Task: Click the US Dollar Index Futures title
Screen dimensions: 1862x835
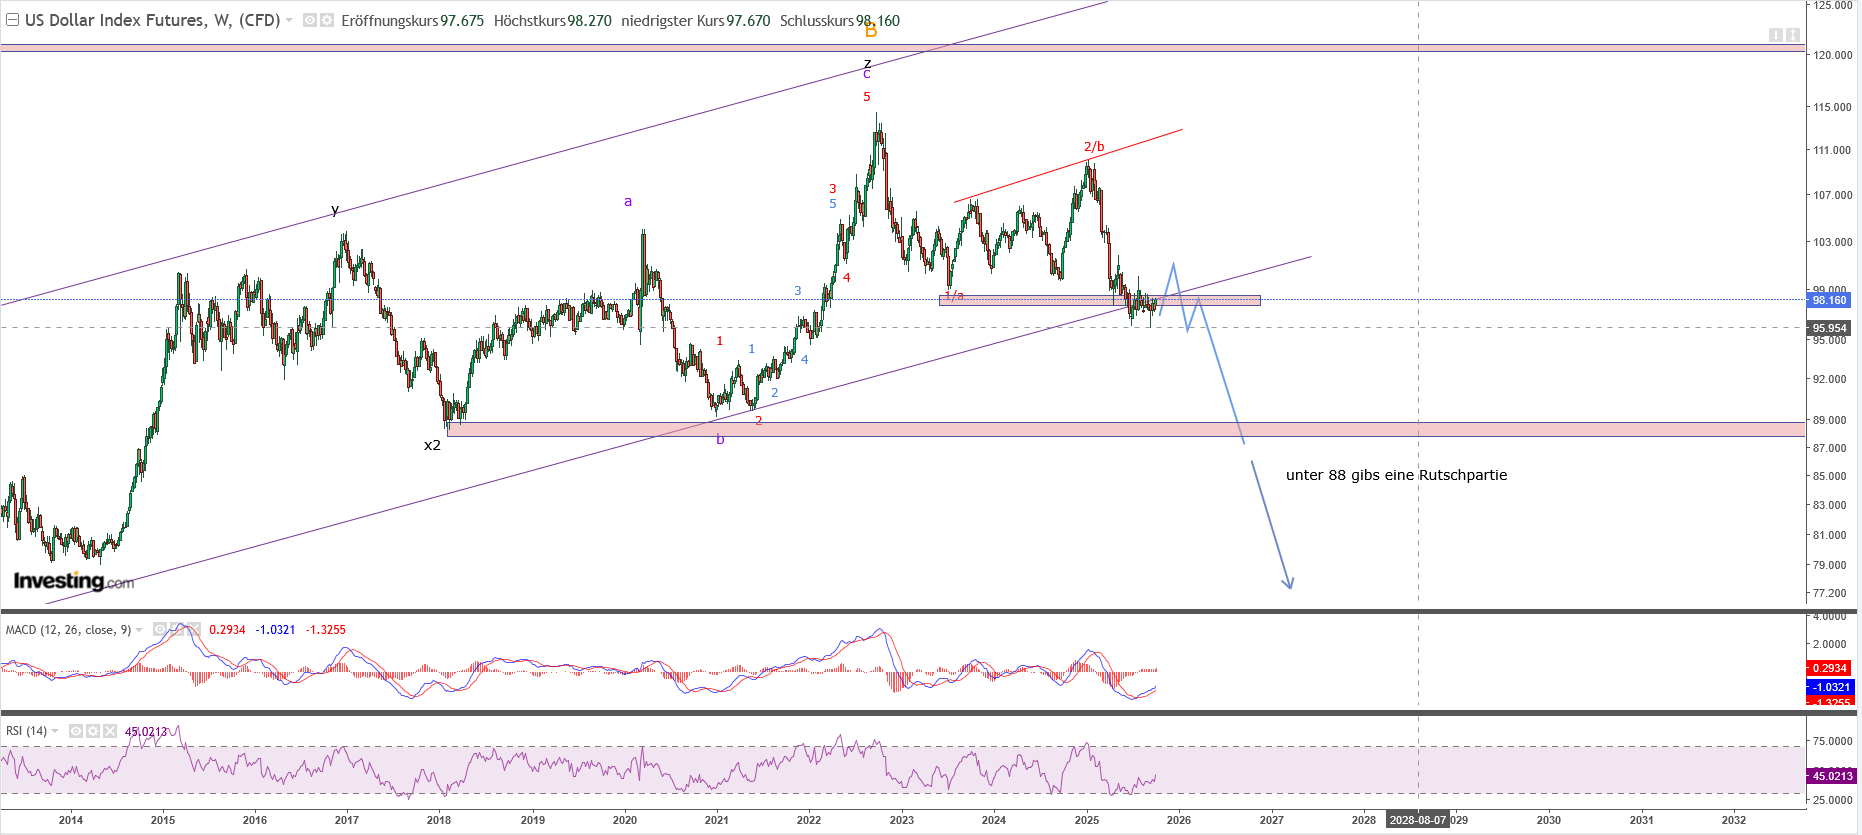Action: click(x=152, y=20)
